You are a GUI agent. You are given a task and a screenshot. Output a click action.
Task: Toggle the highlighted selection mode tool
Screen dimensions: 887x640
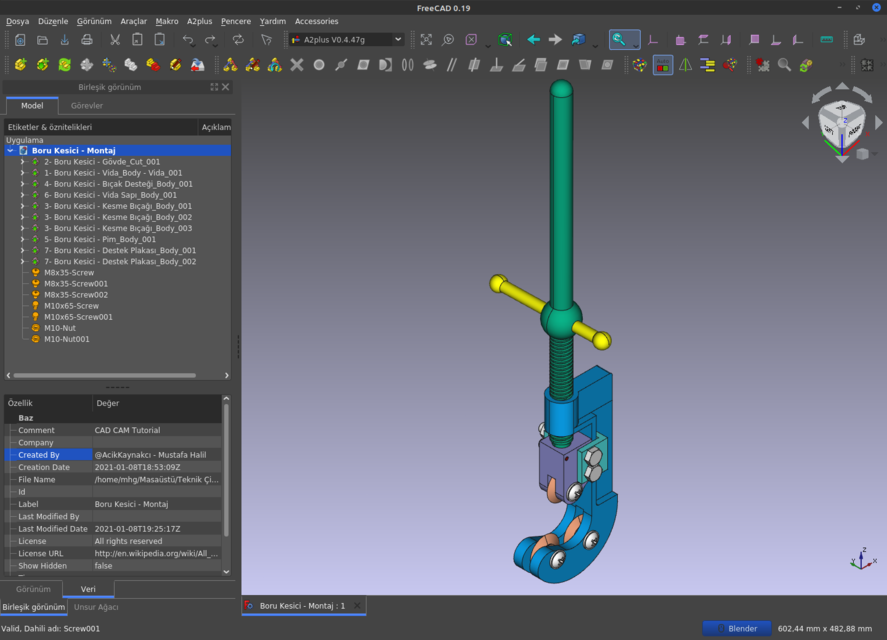point(622,40)
